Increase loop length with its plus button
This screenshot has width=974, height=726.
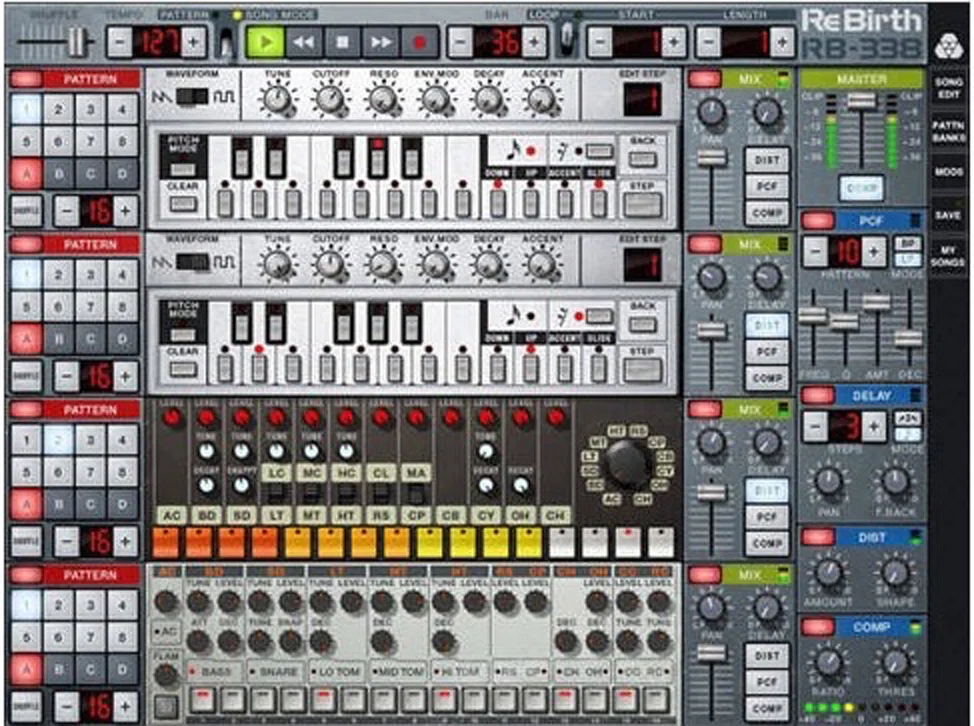pyautogui.click(x=781, y=42)
